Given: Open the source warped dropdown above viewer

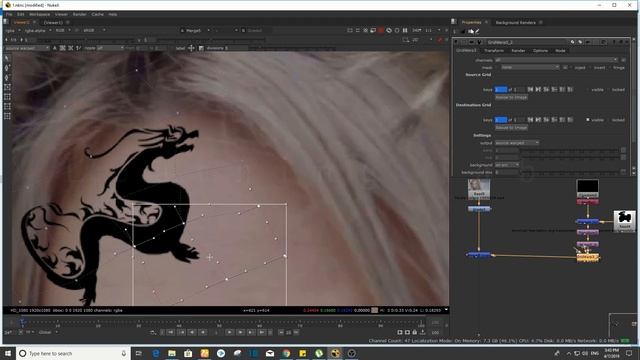Looking at the screenshot, I should tap(27, 48).
